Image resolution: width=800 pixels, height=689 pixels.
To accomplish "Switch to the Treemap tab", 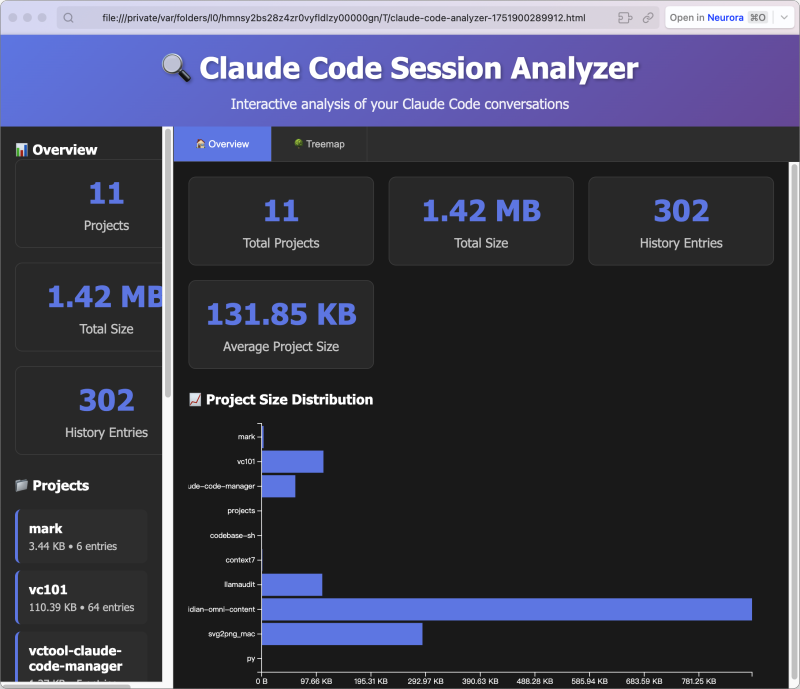I will 319,144.
